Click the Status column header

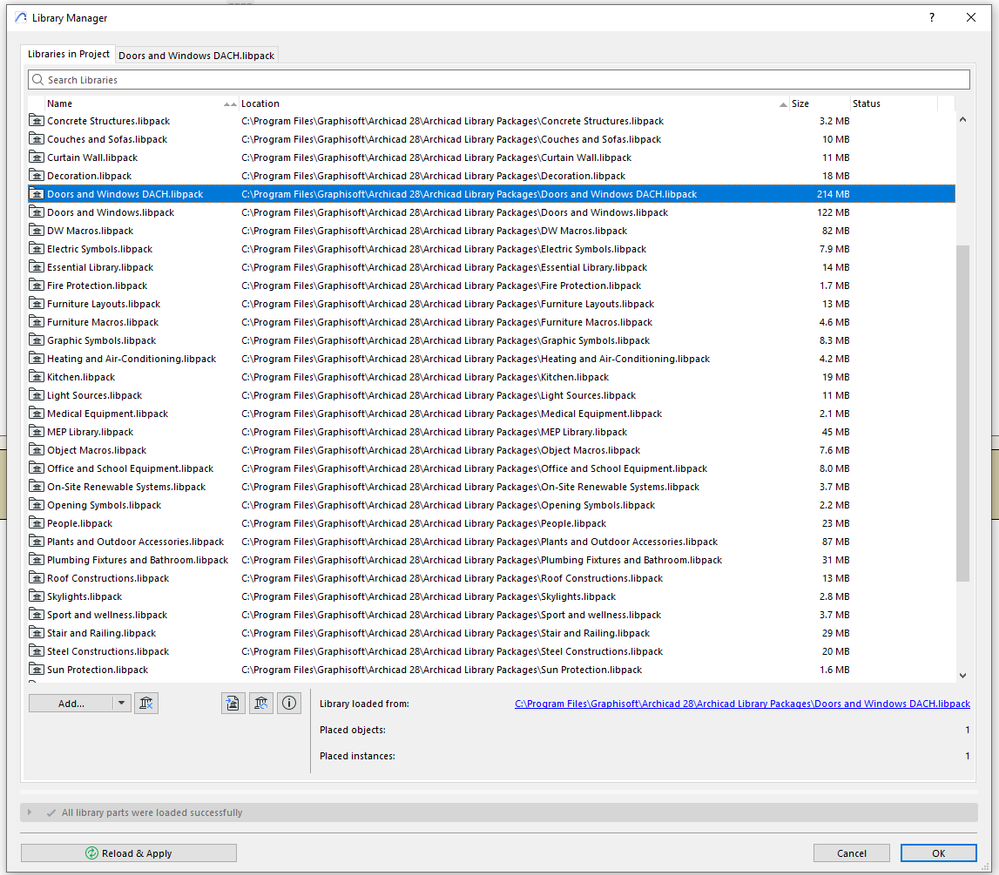pos(894,103)
